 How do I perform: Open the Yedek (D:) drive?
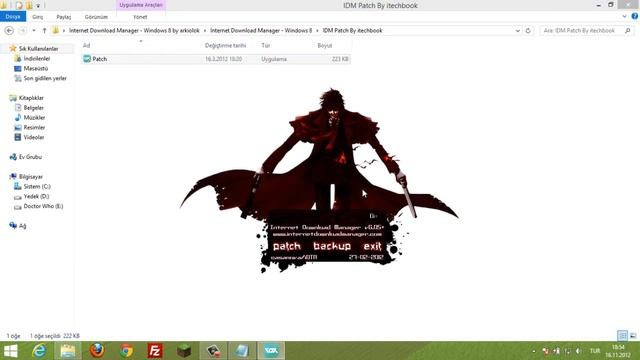[36, 196]
